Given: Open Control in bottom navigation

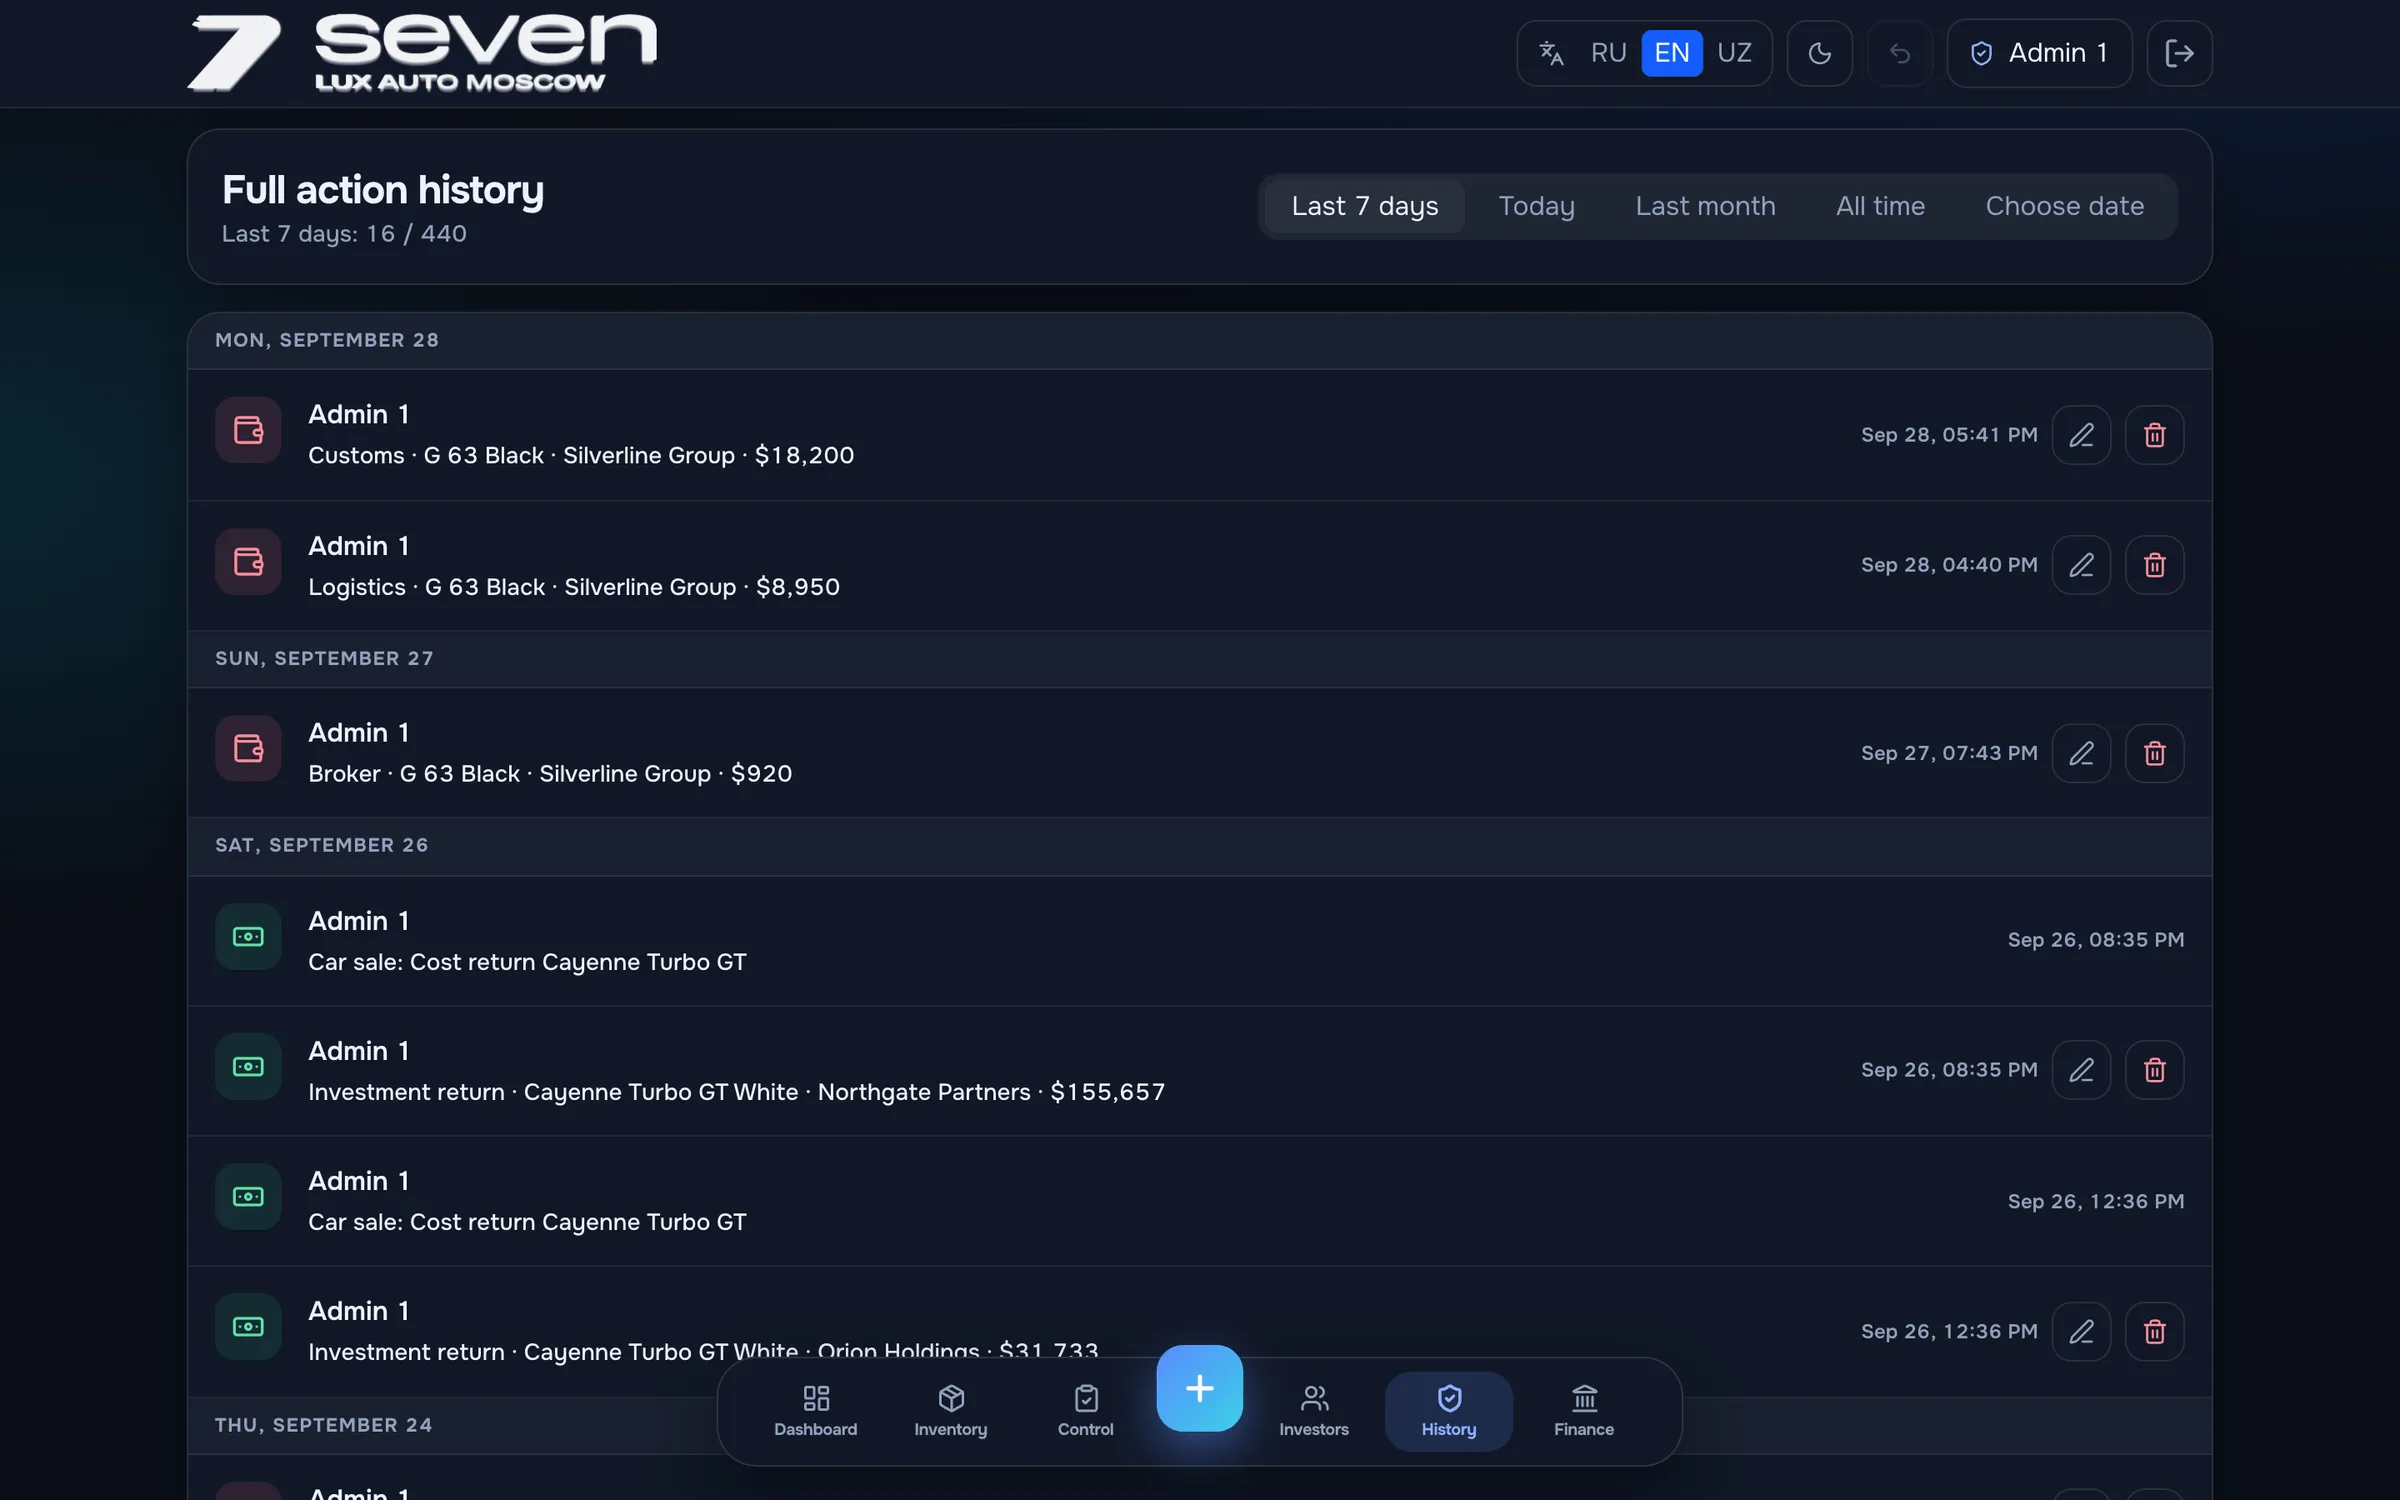Looking at the screenshot, I should pyautogui.click(x=1085, y=1412).
